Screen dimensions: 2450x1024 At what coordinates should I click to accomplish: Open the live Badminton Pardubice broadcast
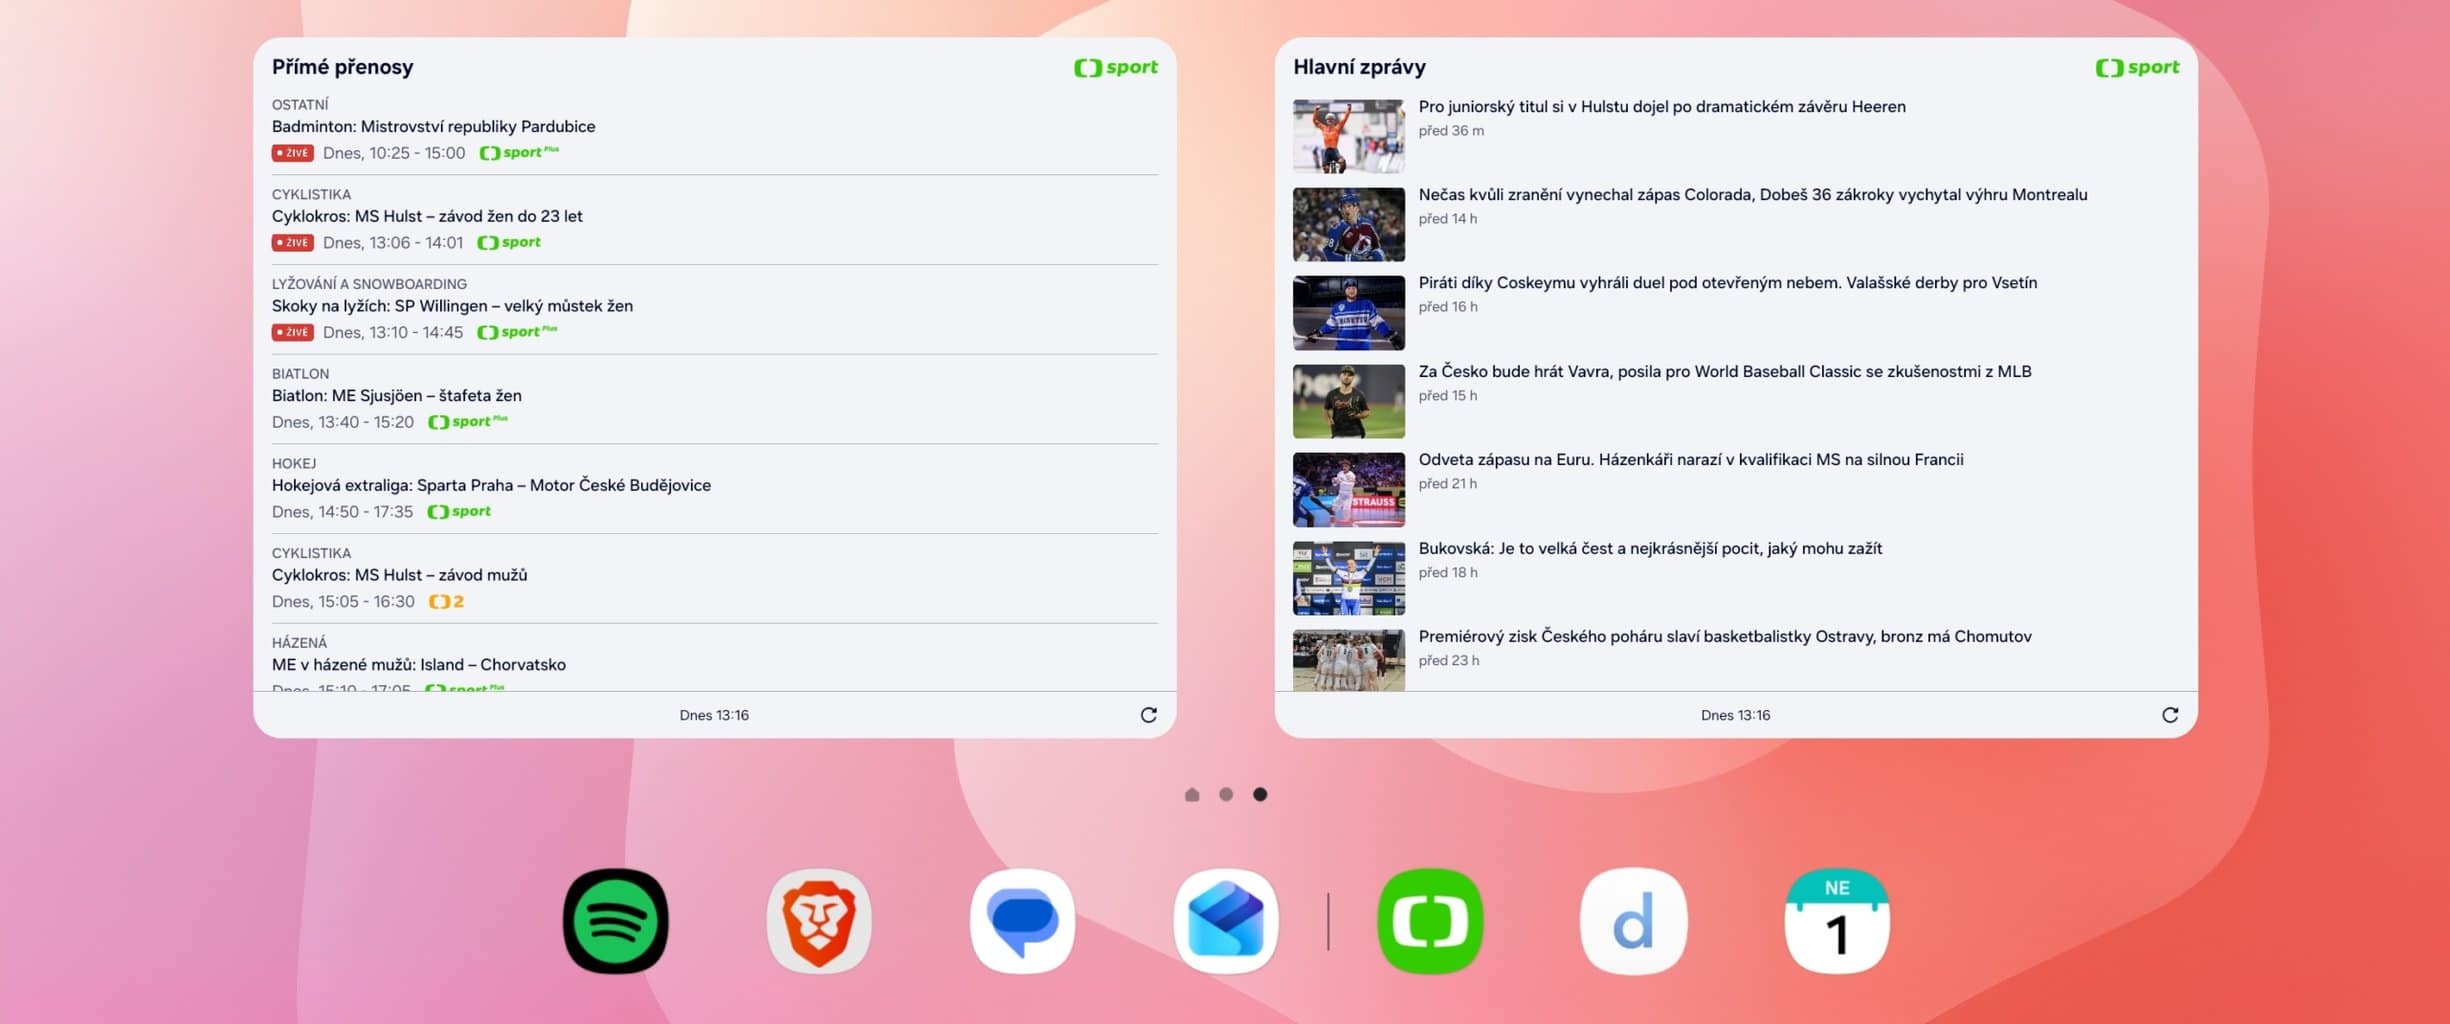(433, 127)
